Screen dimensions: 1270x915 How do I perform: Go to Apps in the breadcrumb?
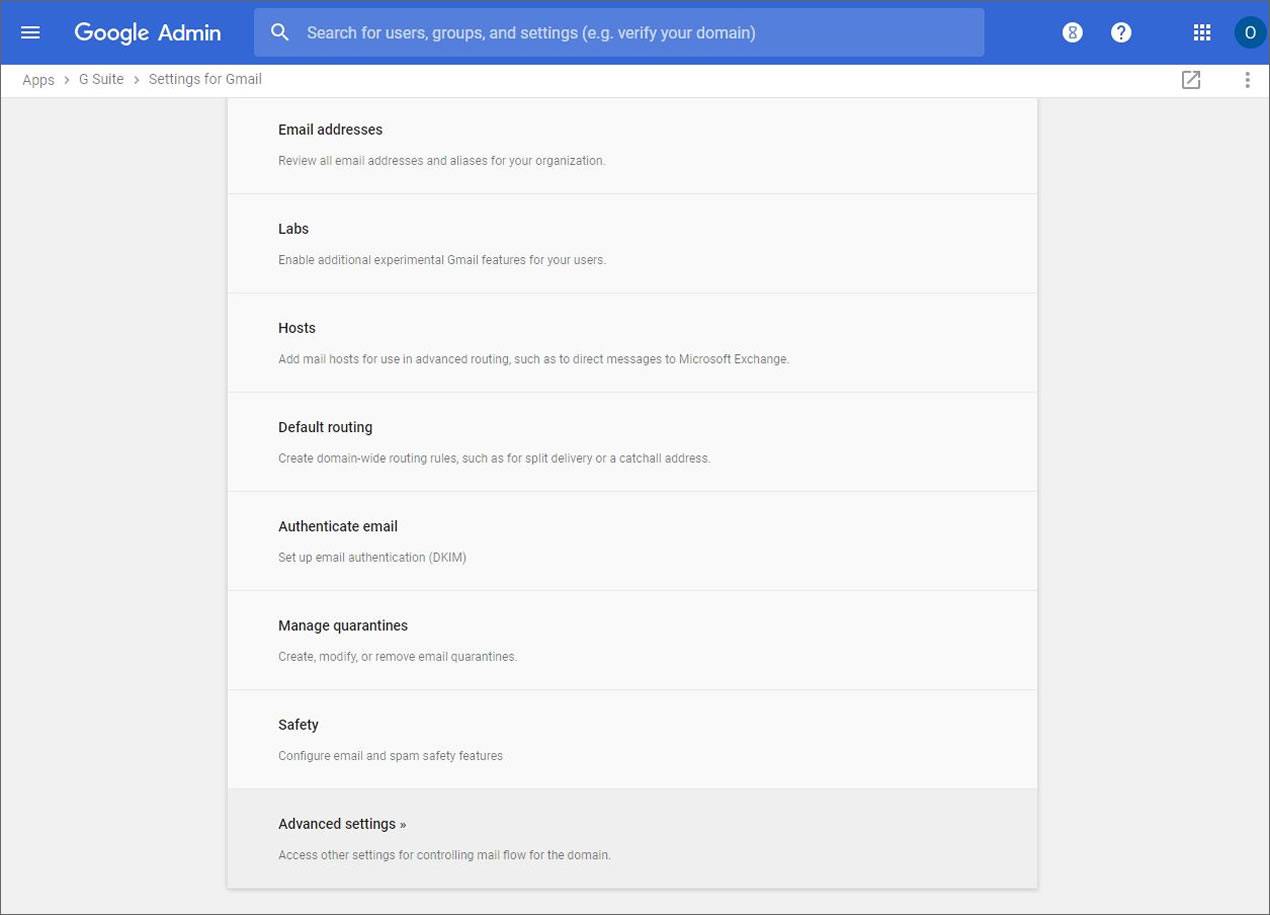click(x=38, y=80)
